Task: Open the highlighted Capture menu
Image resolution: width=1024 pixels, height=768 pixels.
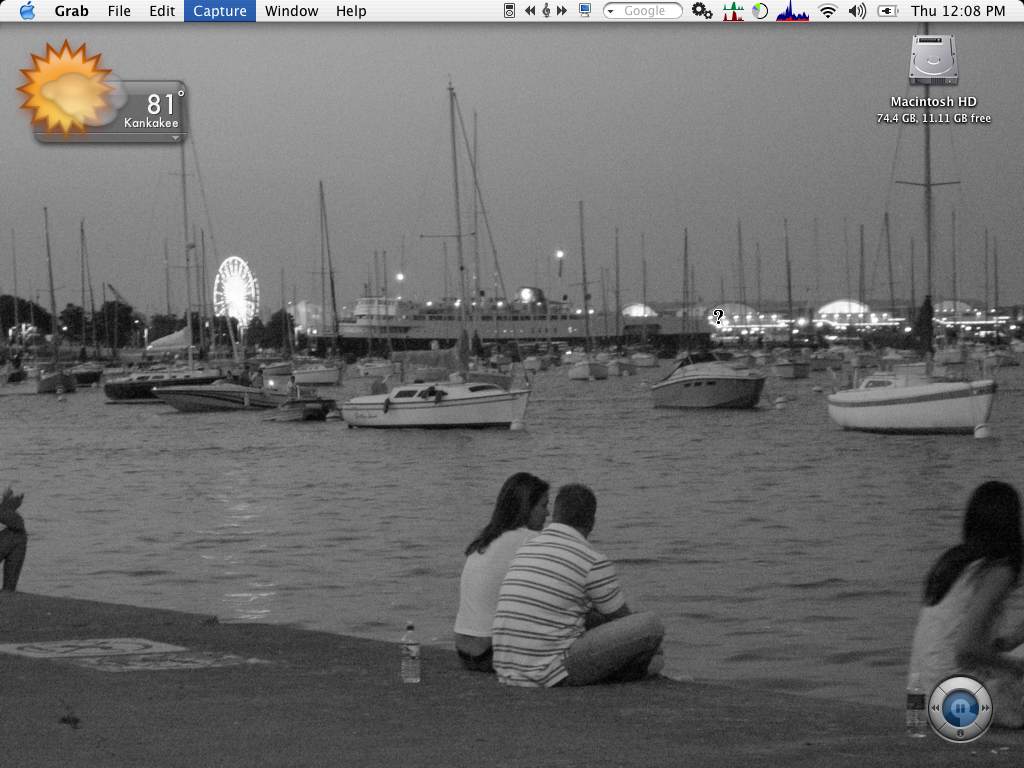Action: 219,11
